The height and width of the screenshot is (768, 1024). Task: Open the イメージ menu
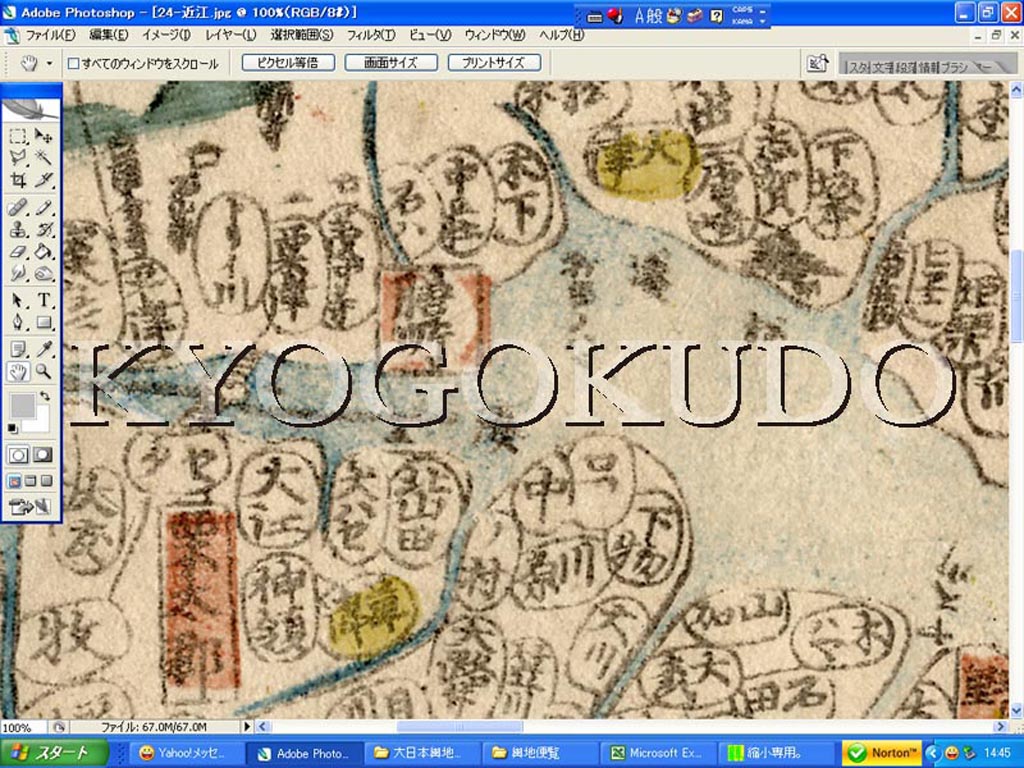point(166,35)
